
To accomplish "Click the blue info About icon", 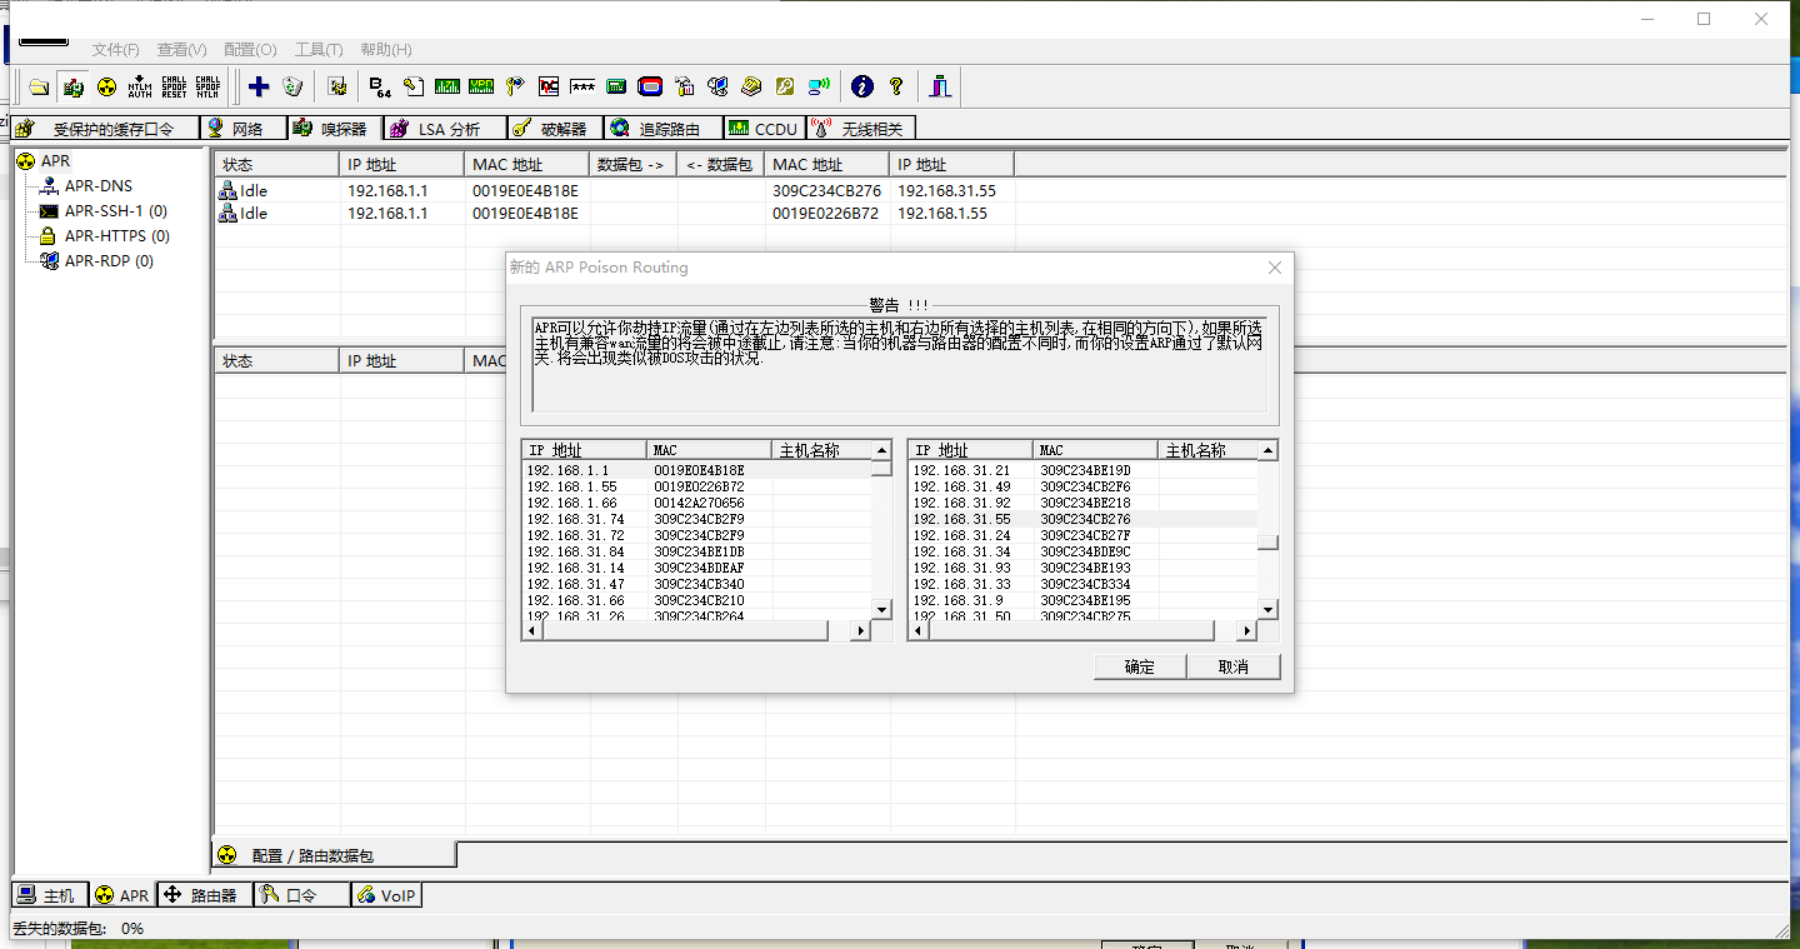I will coord(862,87).
